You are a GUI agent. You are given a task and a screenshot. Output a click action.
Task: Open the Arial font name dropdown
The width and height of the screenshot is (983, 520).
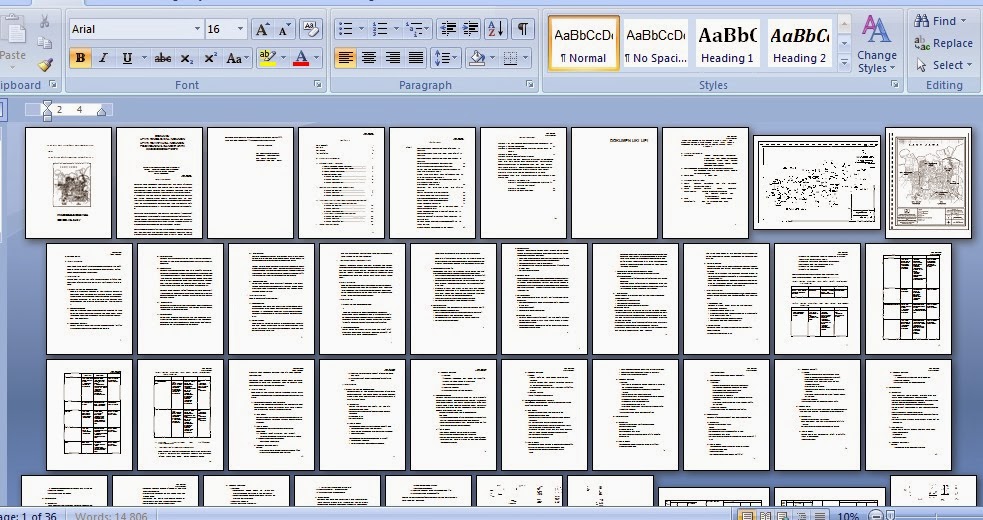click(x=197, y=29)
